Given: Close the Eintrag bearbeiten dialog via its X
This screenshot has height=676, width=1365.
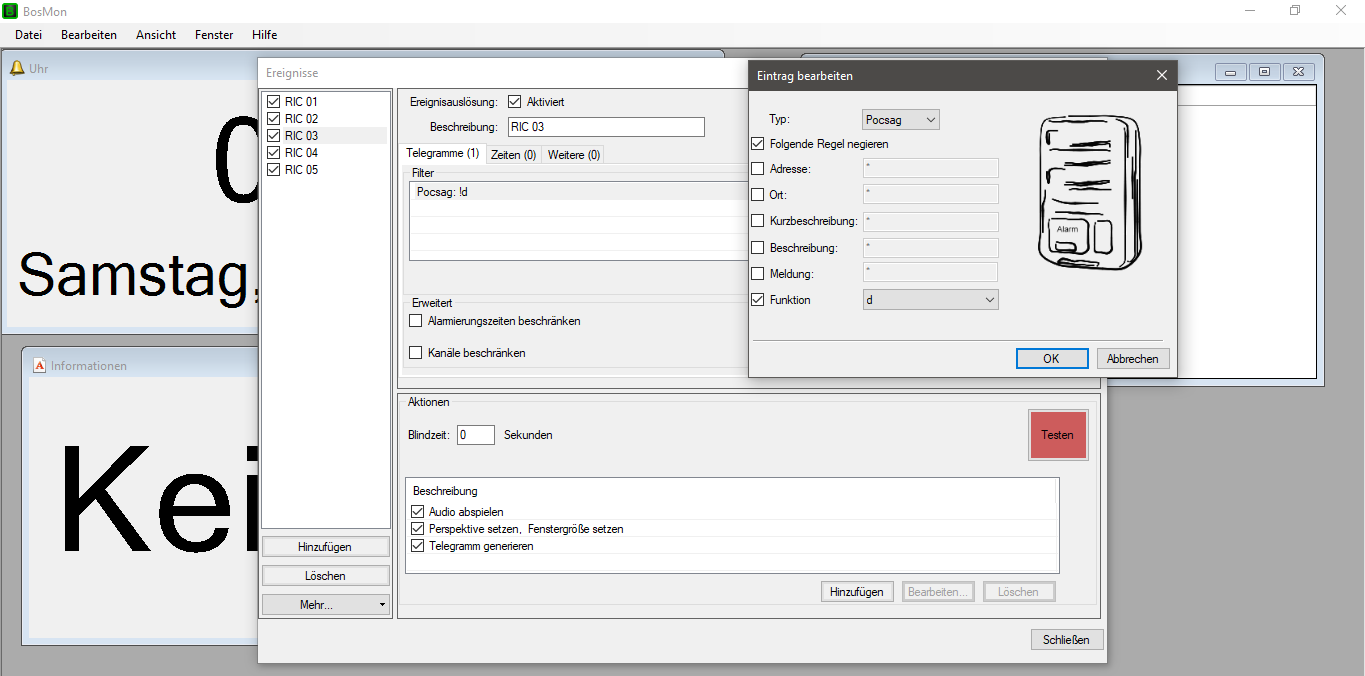Looking at the screenshot, I should (x=1161, y=75).
